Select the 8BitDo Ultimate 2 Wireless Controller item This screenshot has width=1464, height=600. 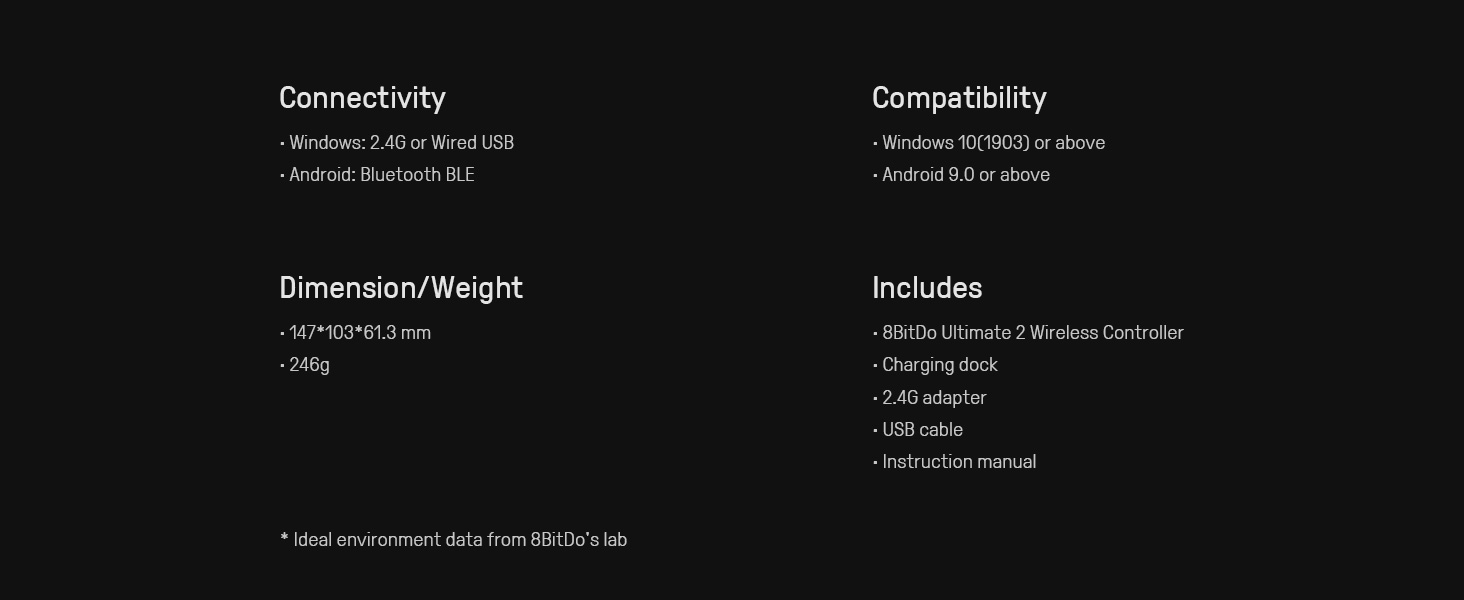click(1032, 333)
